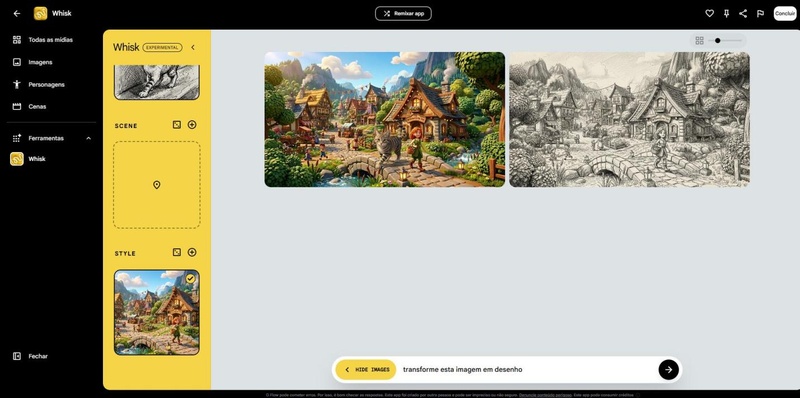800x398 pixels.
Task: Click the Fechar panel icon
Action: 17,356
